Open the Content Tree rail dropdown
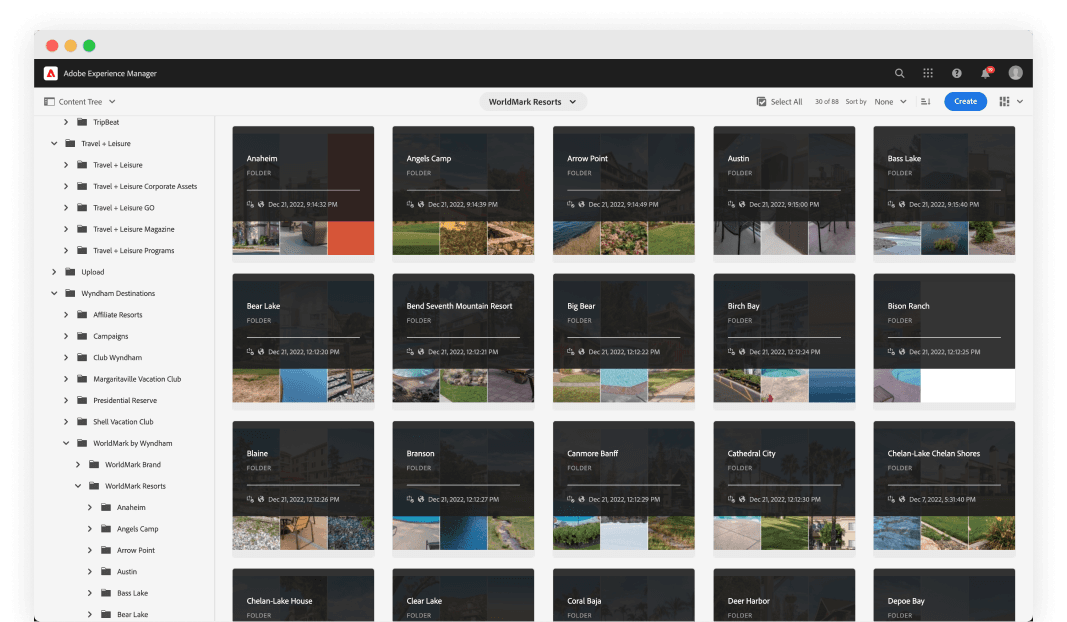Viewport: 1067px width, 622px height. (112, 101)
